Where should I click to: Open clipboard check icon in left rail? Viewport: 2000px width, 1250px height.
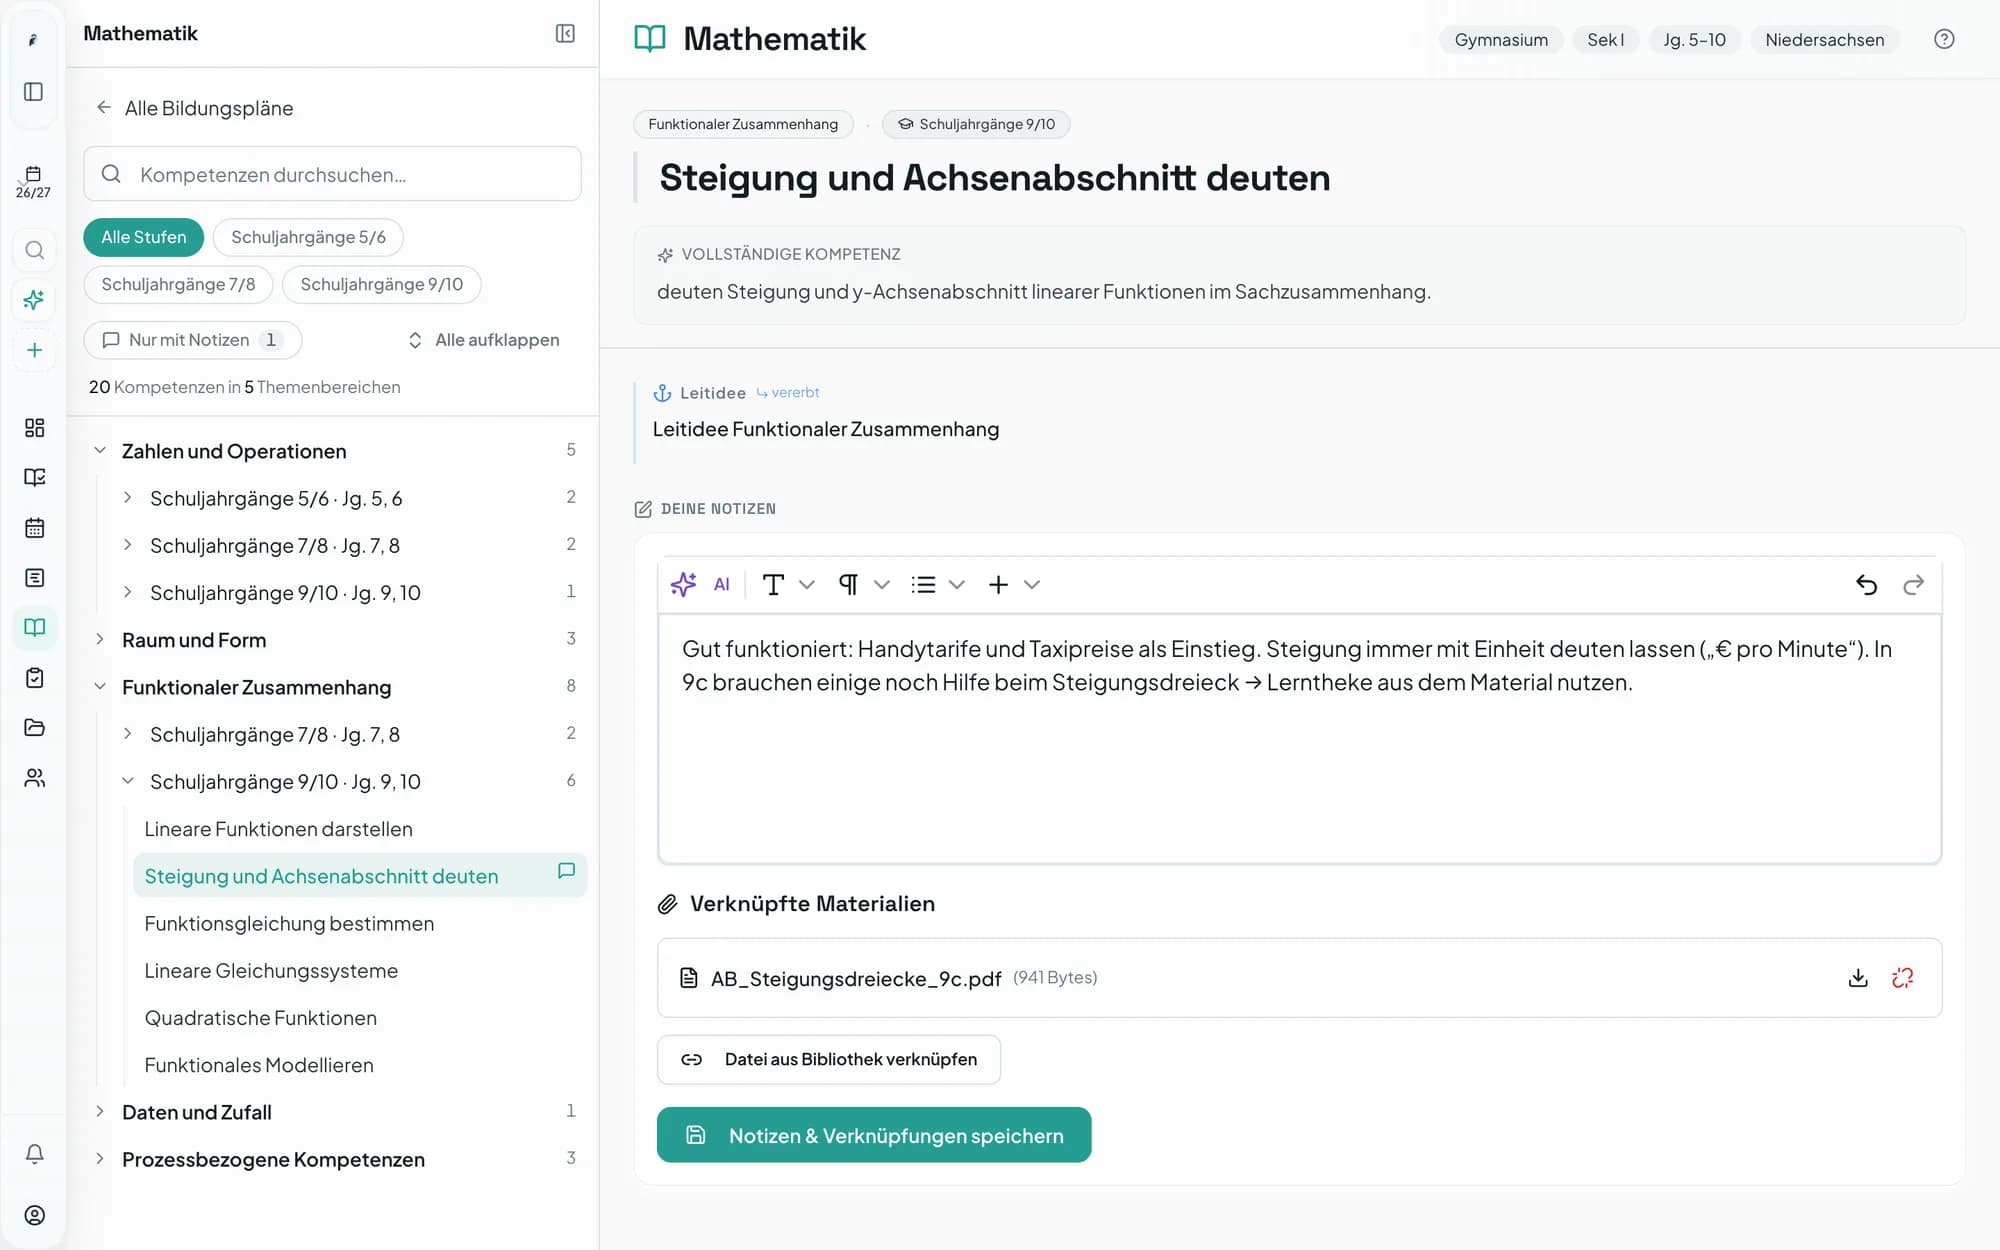[34, 678]
